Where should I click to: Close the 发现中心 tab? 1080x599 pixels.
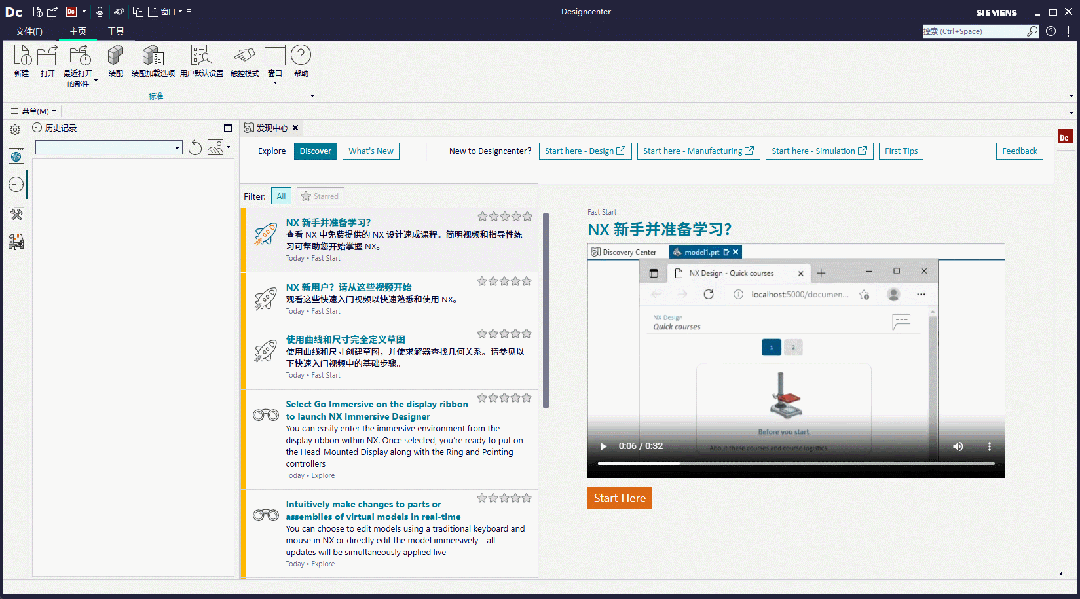tap(295, 128)
